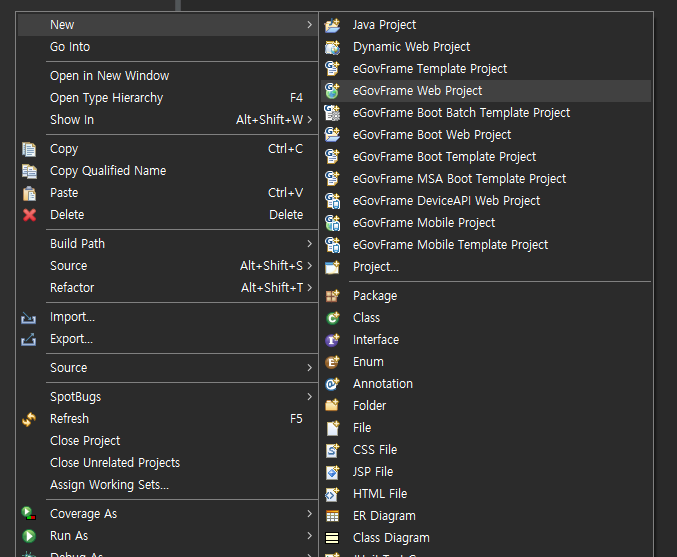677x557 pixels.
Task: Click the eGovFrame Web Project icon
Action: pyautogui.click(x=332, y=91)
